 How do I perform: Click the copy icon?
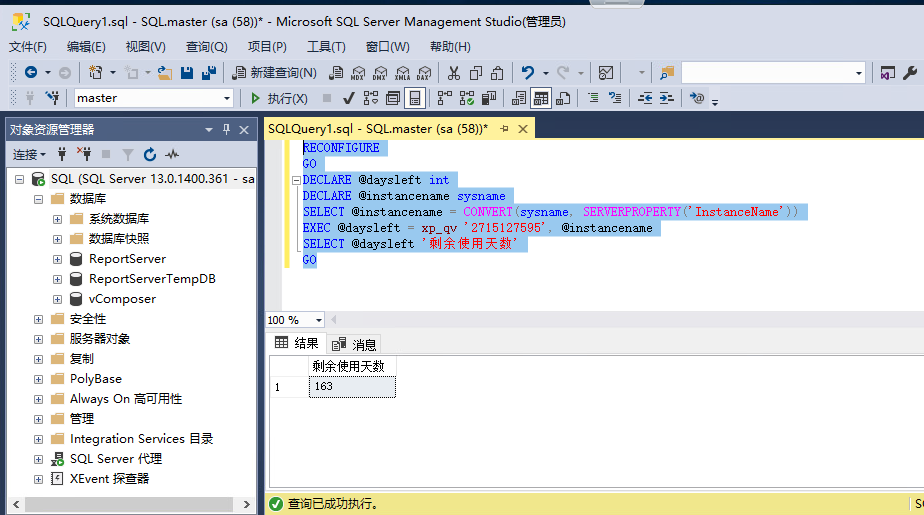(476, 73)
